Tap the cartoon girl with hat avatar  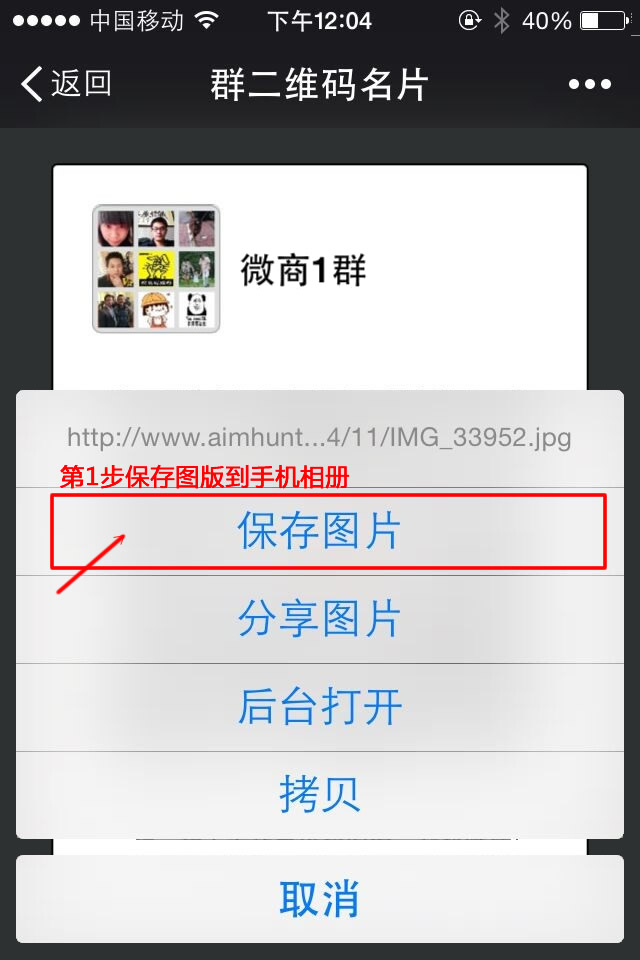click(x=156, y=310)
